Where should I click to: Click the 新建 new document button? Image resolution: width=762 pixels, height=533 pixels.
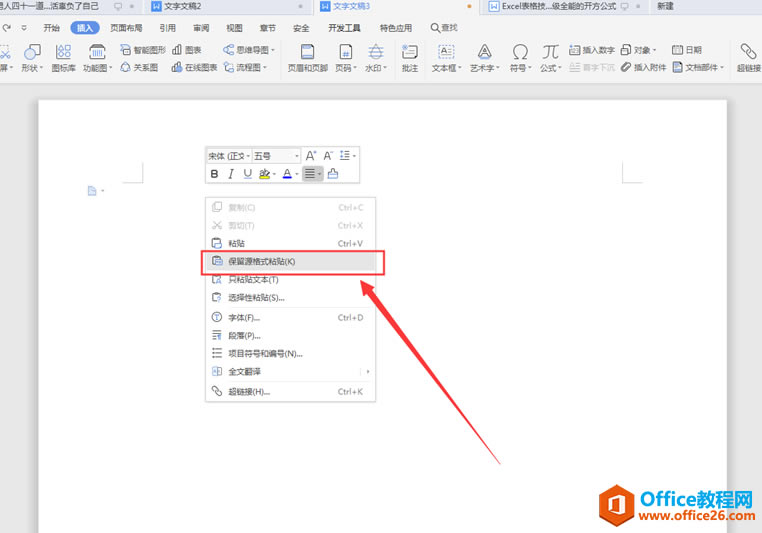pos(665,6)
